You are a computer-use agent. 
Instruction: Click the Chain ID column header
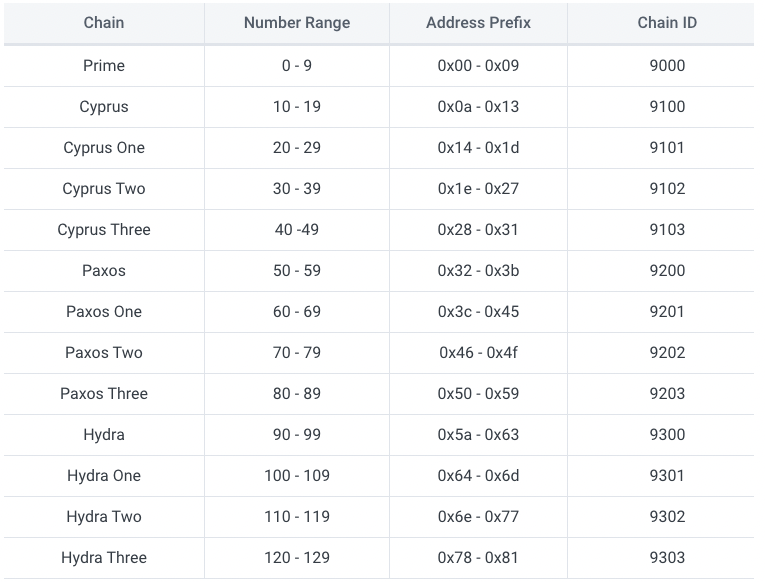coord(667,23)
